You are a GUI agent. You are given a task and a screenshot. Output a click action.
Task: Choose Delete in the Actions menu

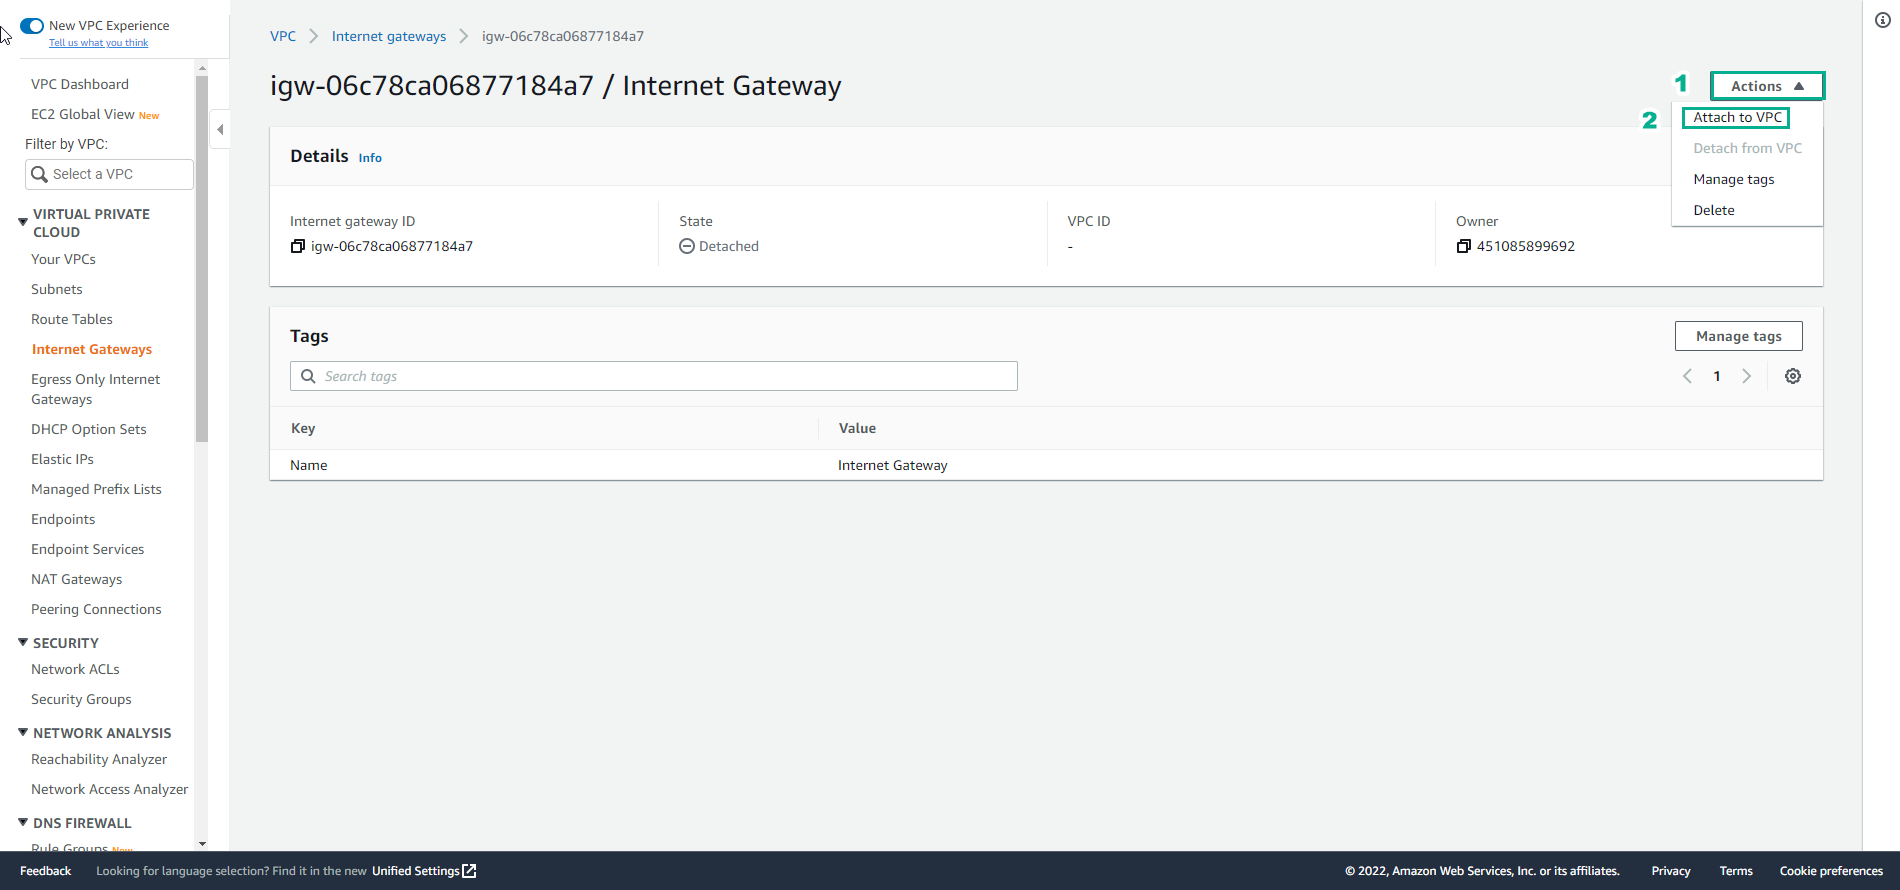pos(1713,210)
